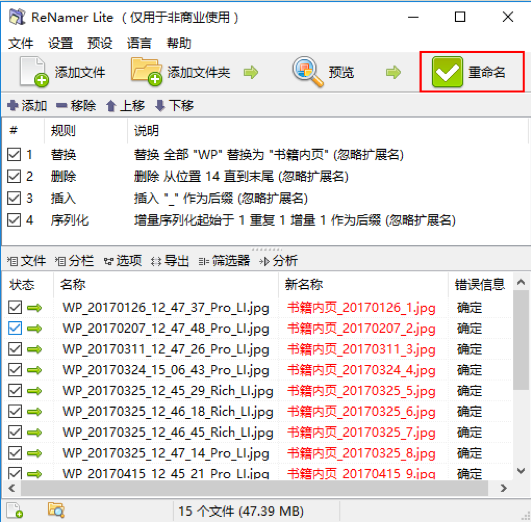
Task: Click the status bar folder-search icon
Action: coord(56,510)
